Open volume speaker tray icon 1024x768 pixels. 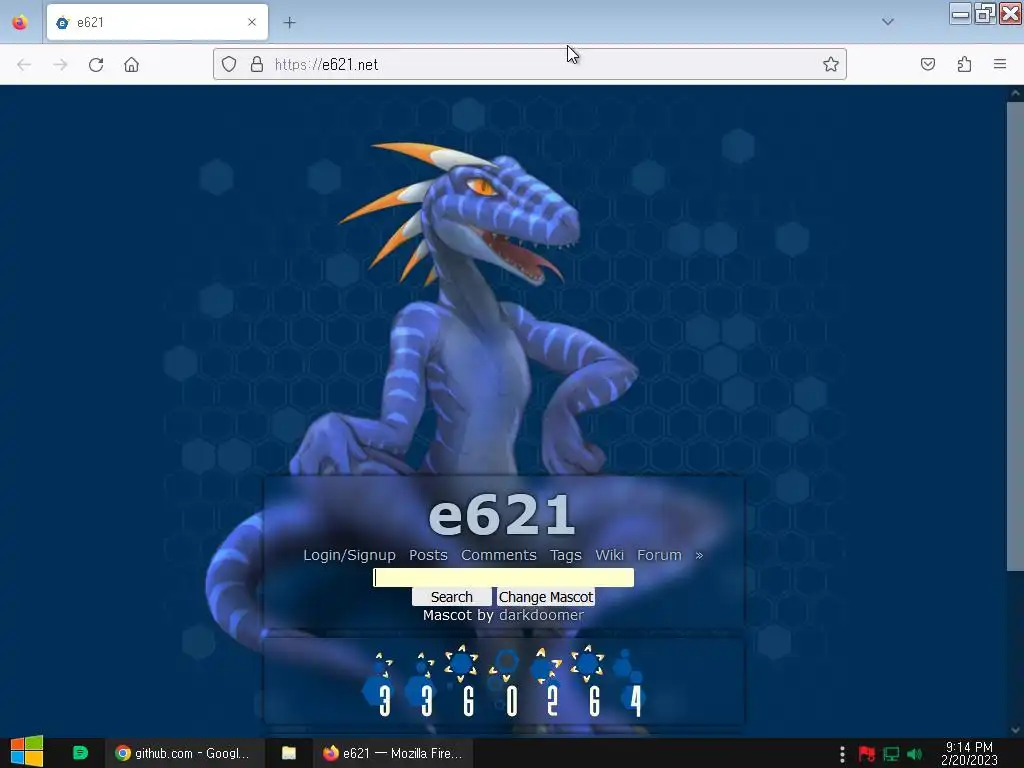(915, 754)
